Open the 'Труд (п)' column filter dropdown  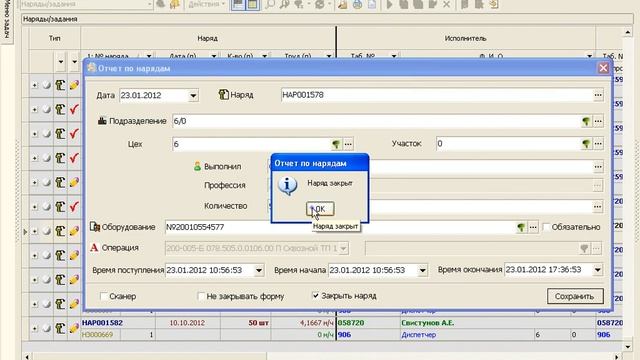329,56
